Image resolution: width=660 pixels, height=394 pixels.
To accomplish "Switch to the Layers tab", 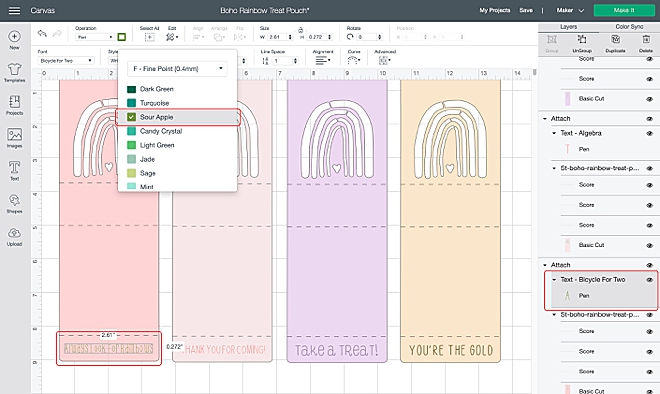I will tap(568, 27).
